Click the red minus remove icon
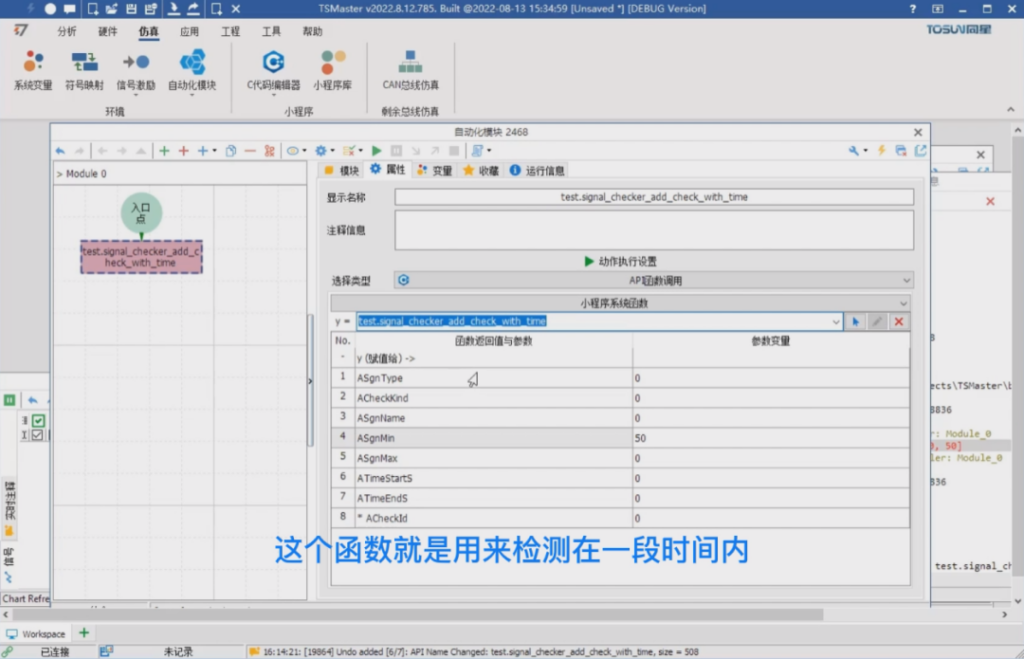1024x659 pixels. [249, 151]
